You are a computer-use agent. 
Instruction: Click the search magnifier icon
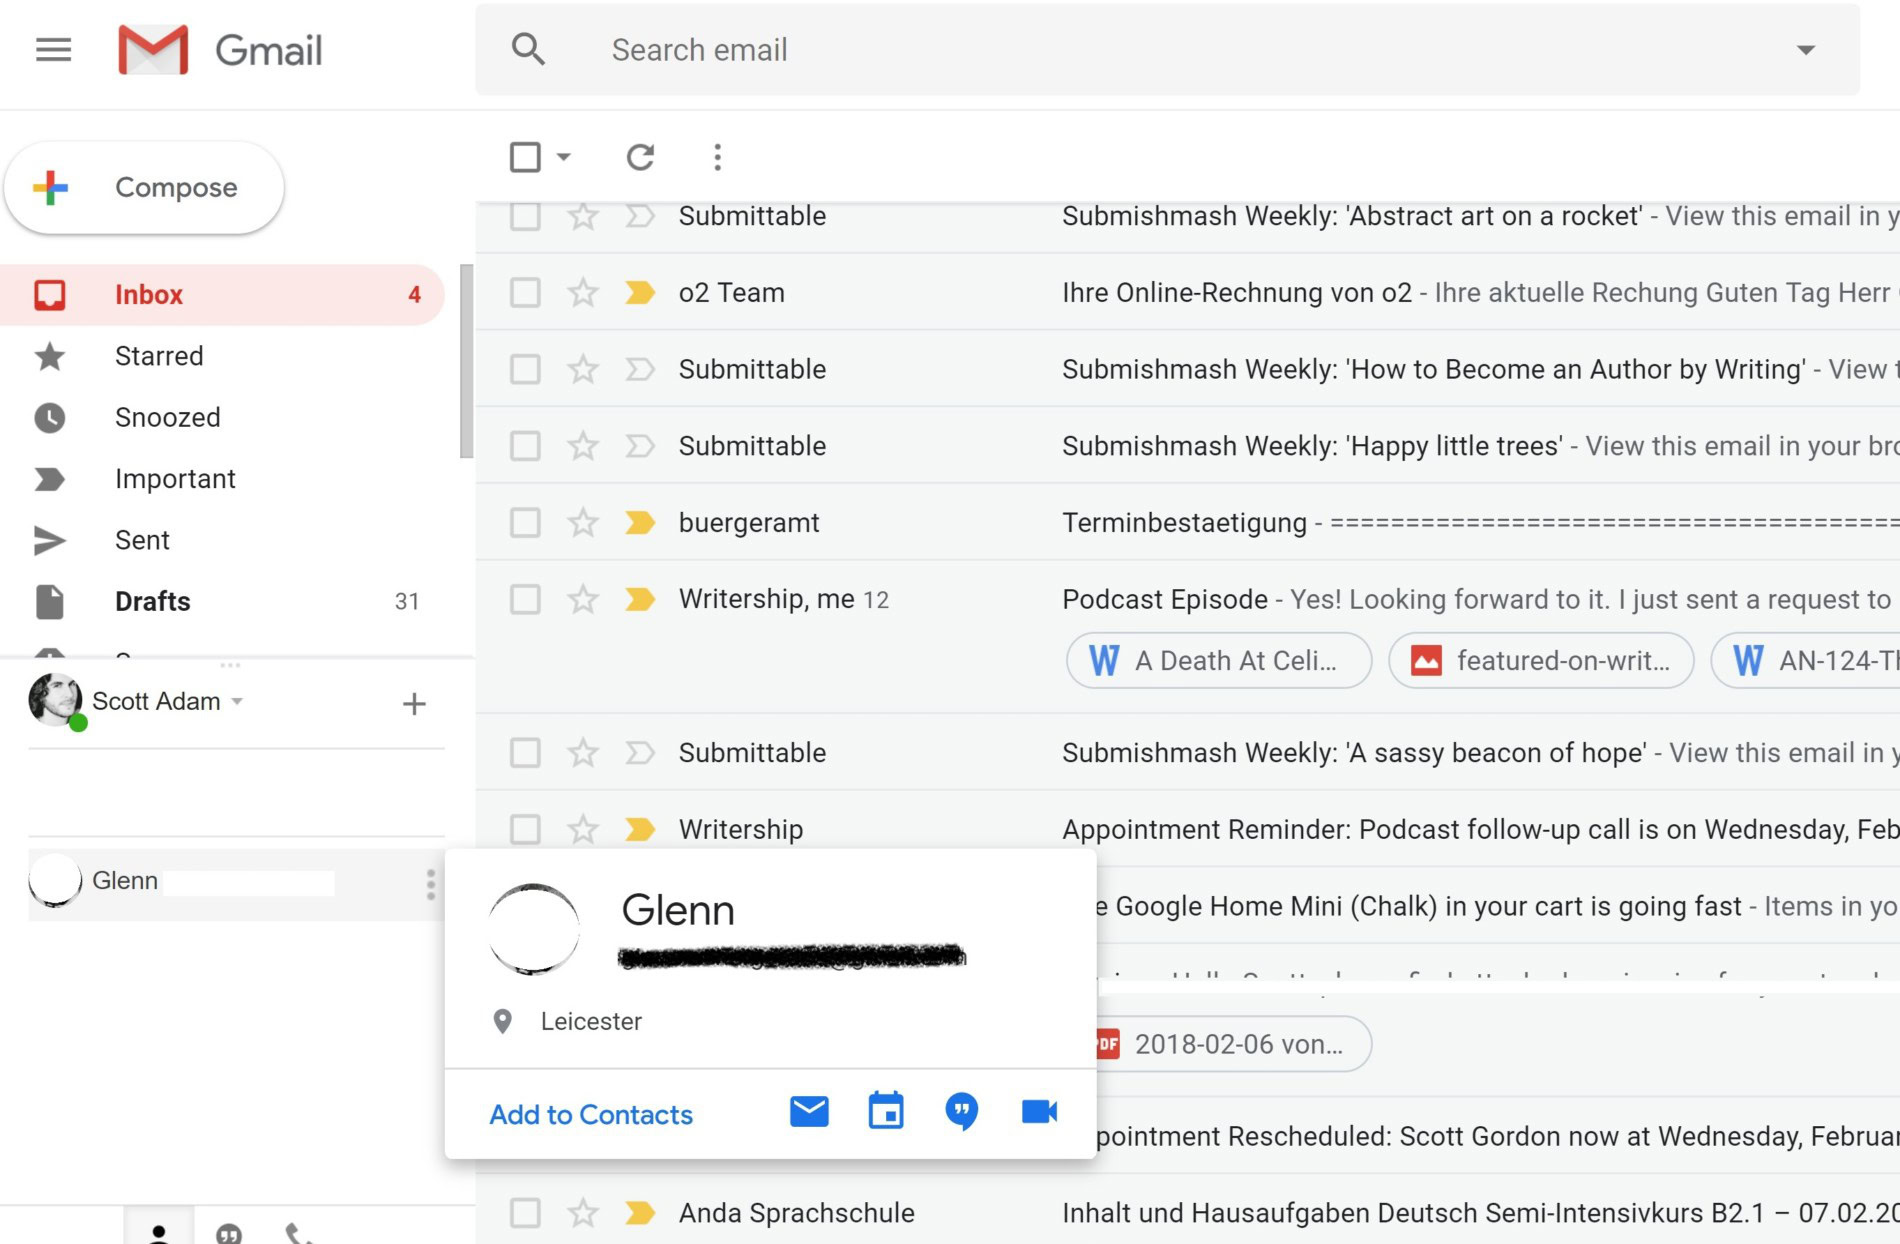tap(528, 49)
